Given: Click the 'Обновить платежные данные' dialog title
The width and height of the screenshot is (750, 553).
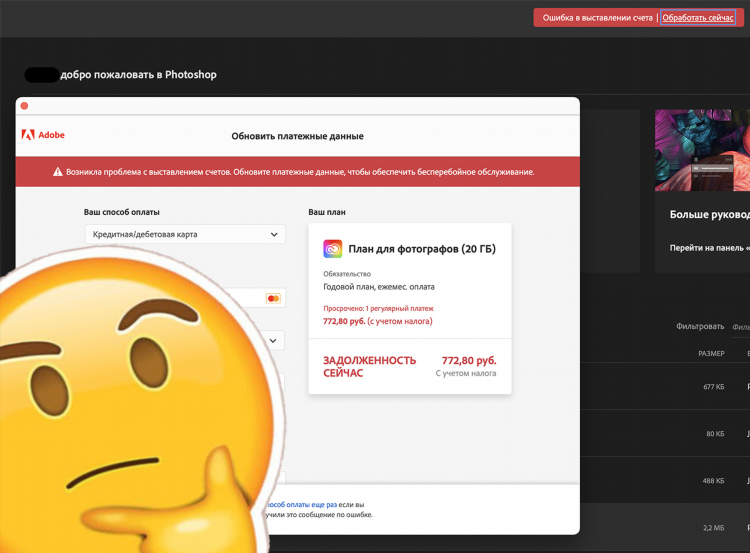Looking at the screenshot, I should tap(298, 136).
